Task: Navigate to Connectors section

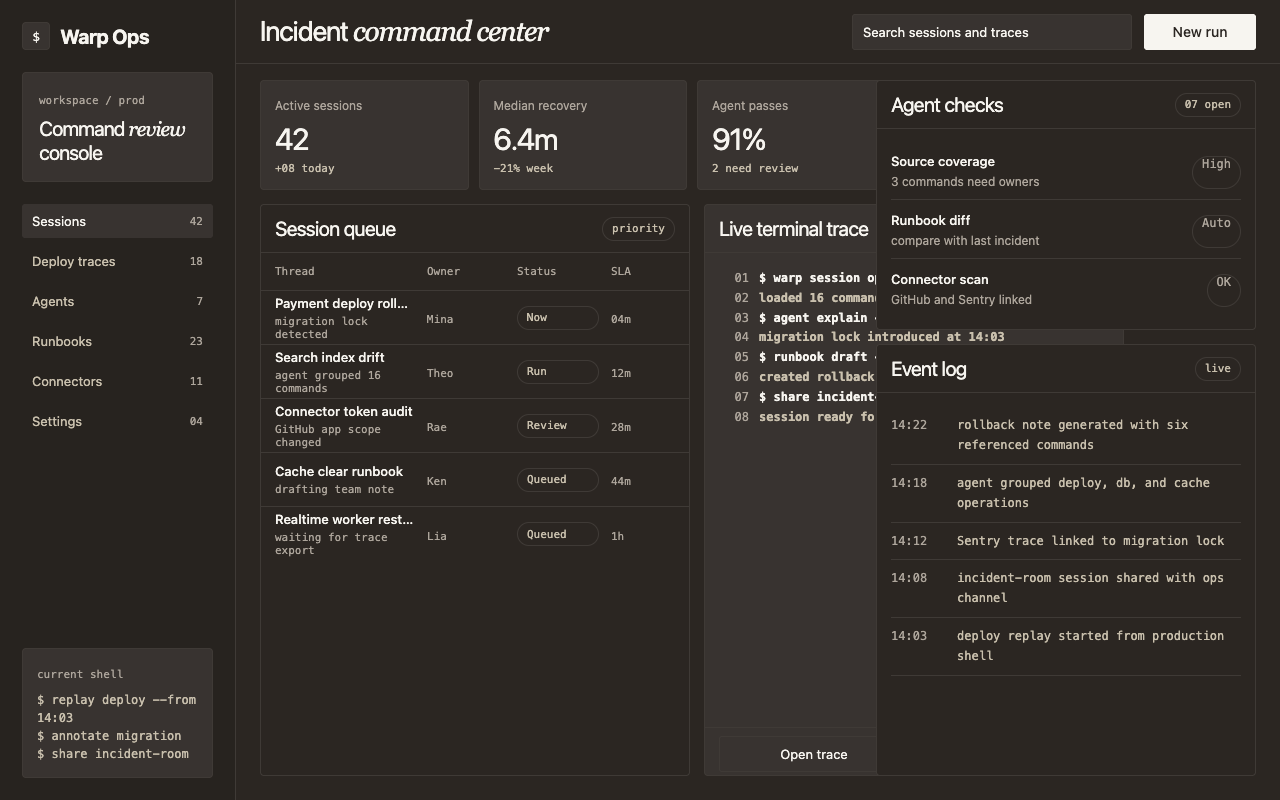Action: tap(117, 381)
